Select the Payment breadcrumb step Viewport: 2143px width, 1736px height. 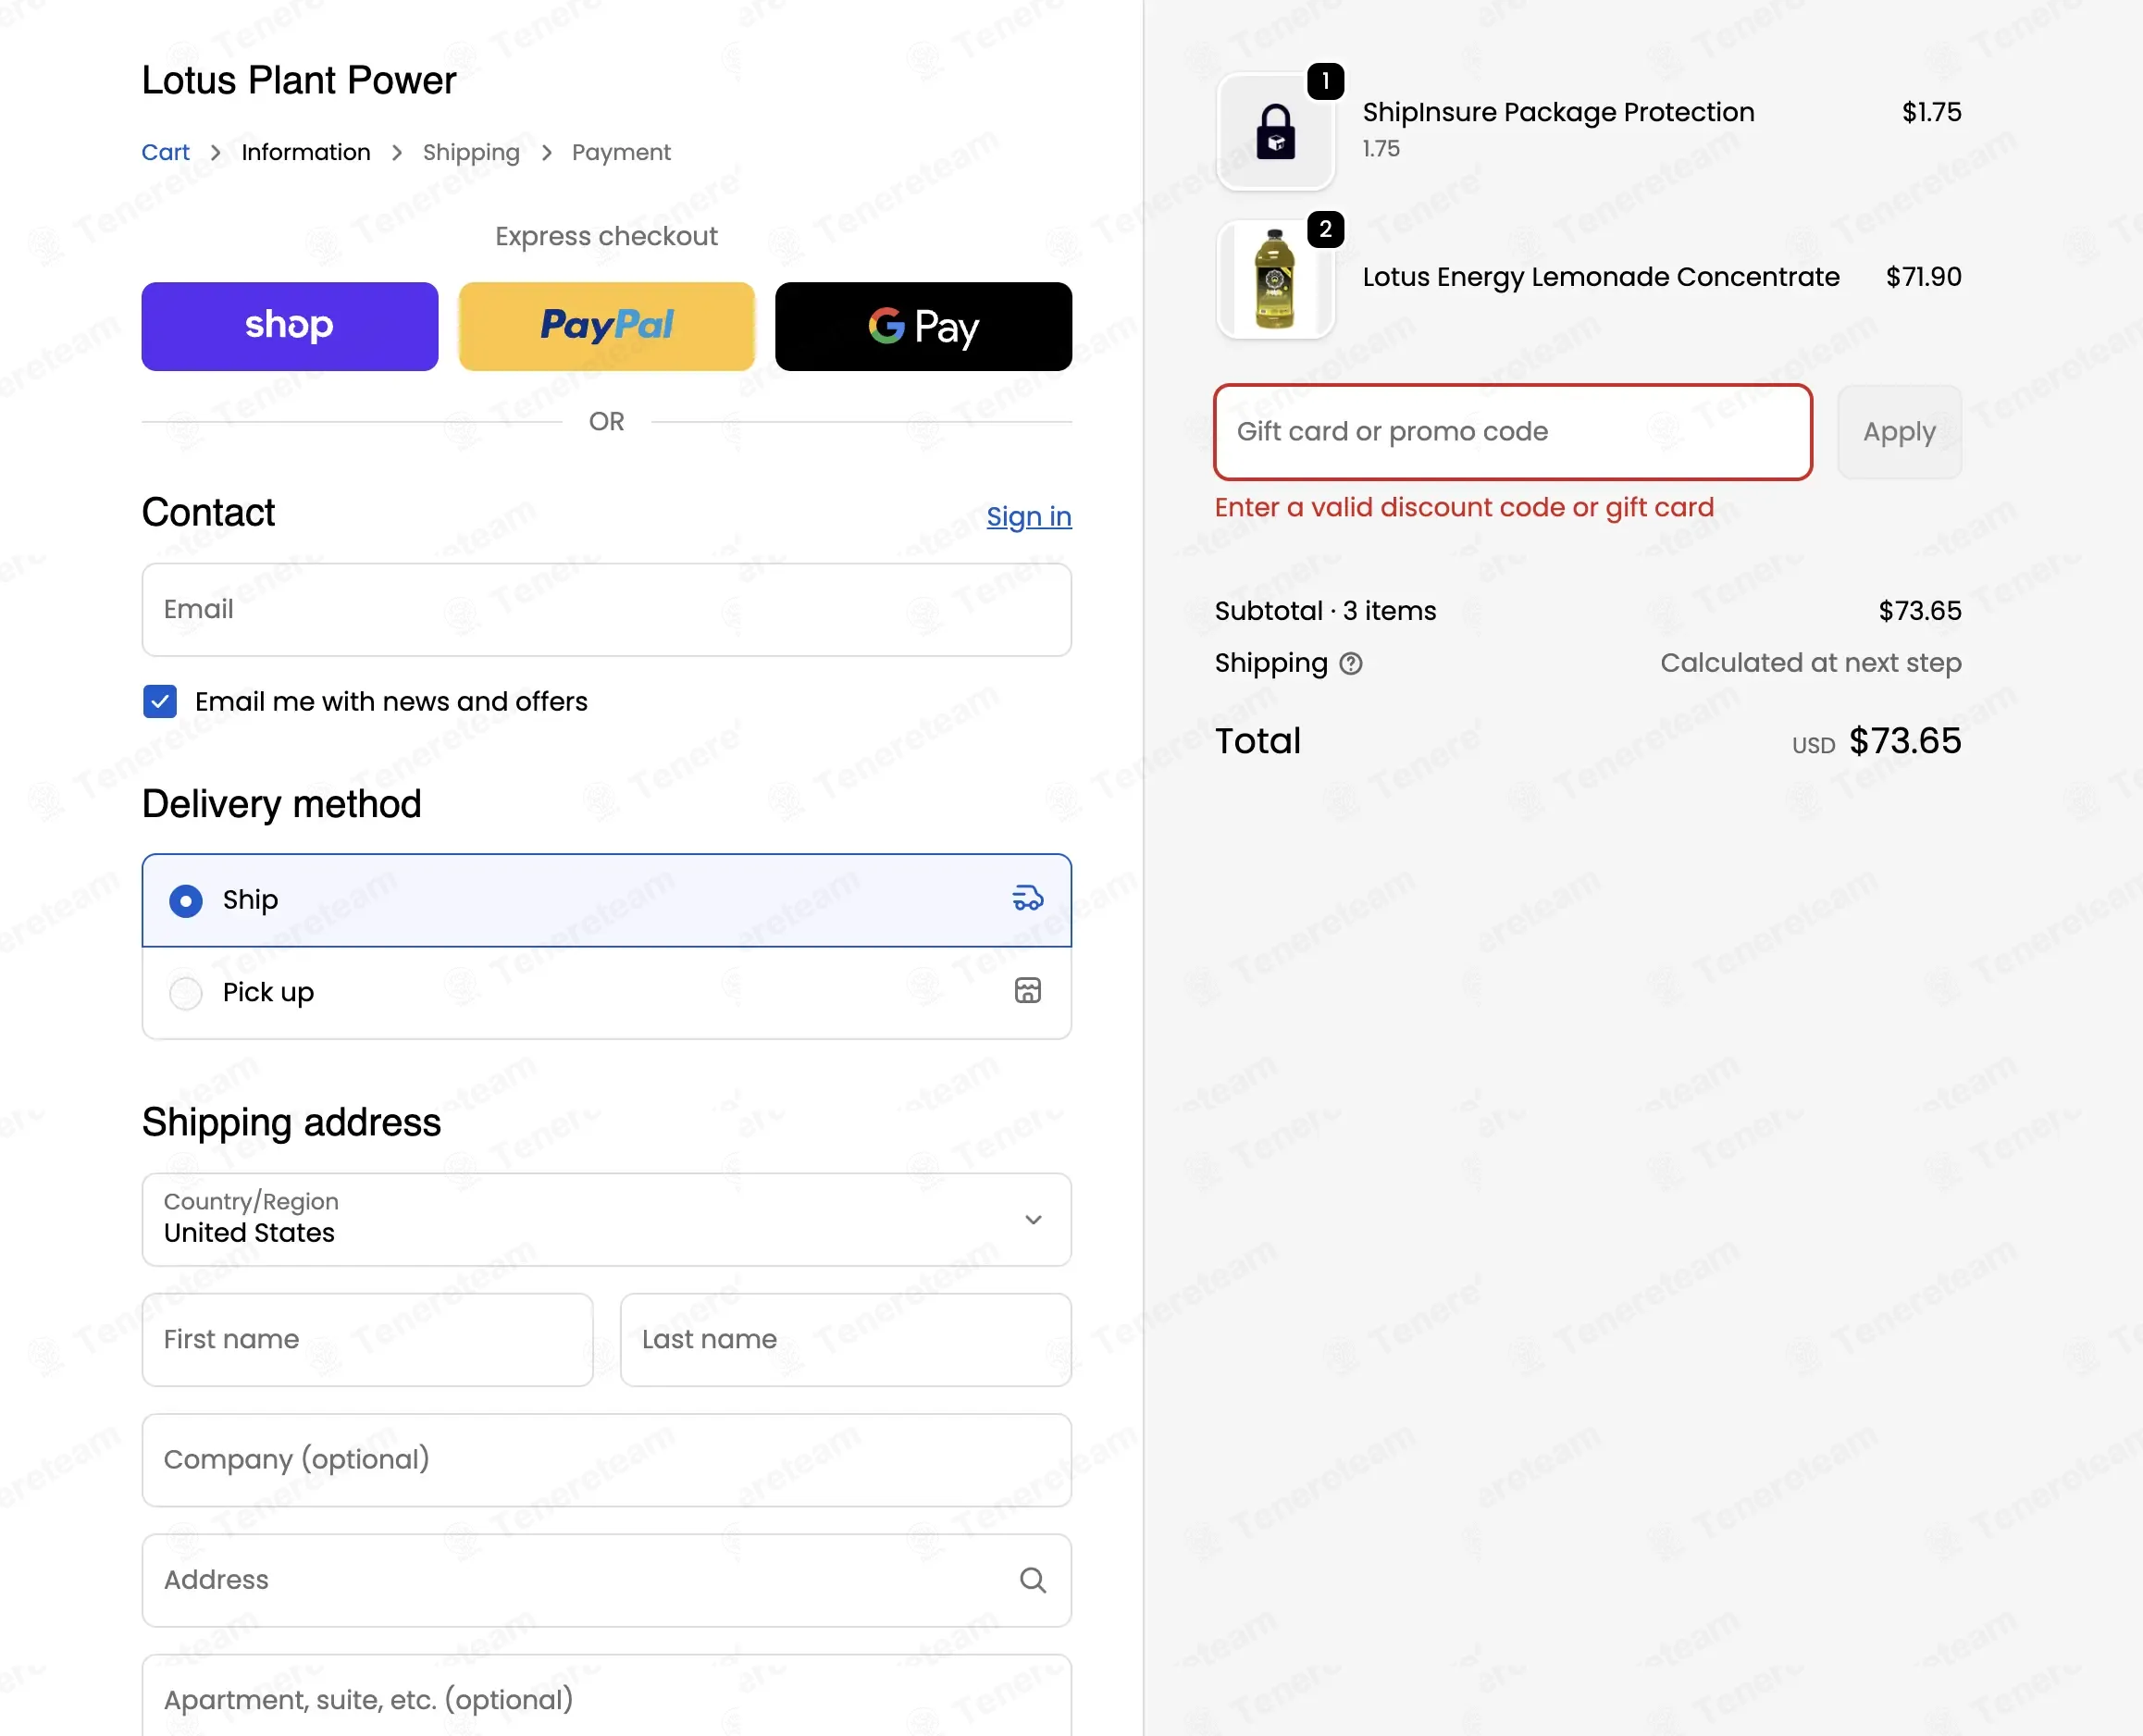coord(621,152)
